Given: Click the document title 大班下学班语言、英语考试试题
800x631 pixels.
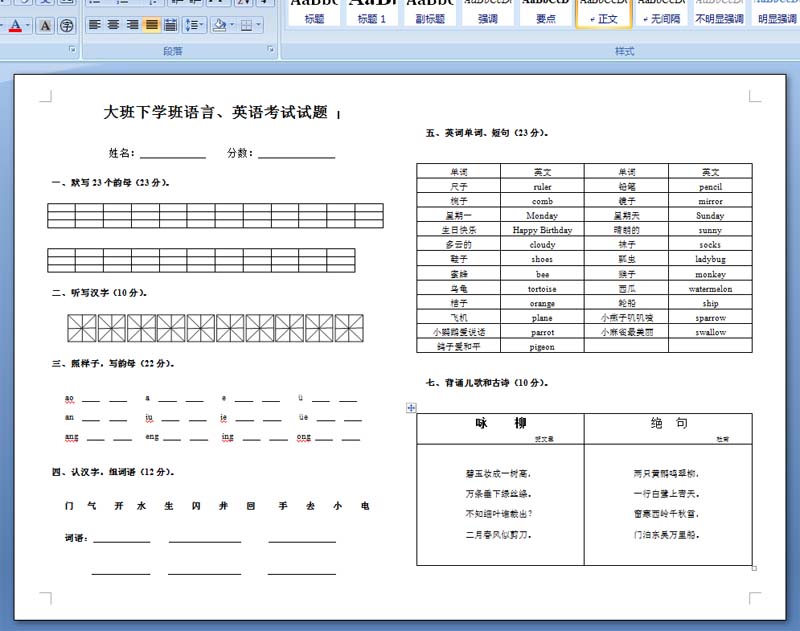Looking at the screenshot, I should (215, 112).
